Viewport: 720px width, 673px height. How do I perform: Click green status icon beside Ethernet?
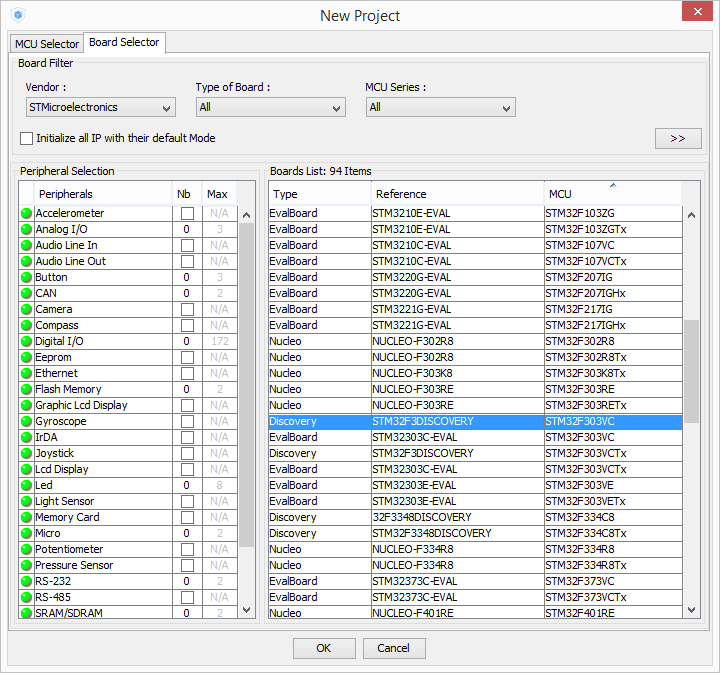(27, 374)
